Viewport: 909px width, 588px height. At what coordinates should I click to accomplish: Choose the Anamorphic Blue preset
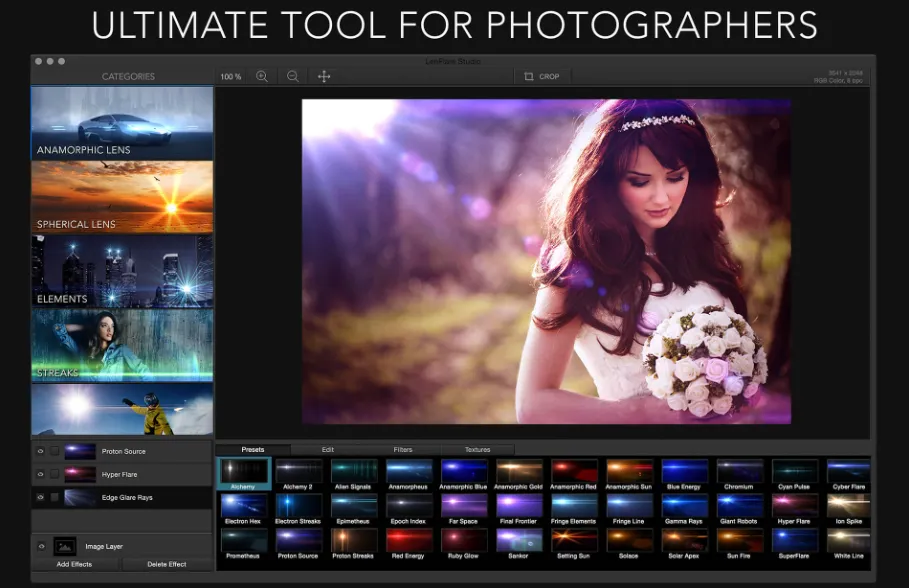click(x=464, y=474)
